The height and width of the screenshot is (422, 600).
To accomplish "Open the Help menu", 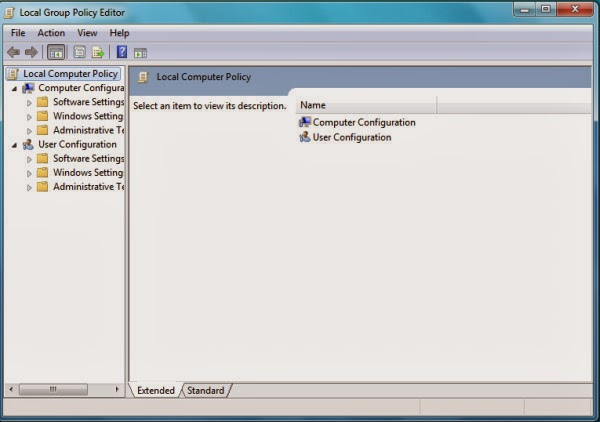I will coord(119,33).
